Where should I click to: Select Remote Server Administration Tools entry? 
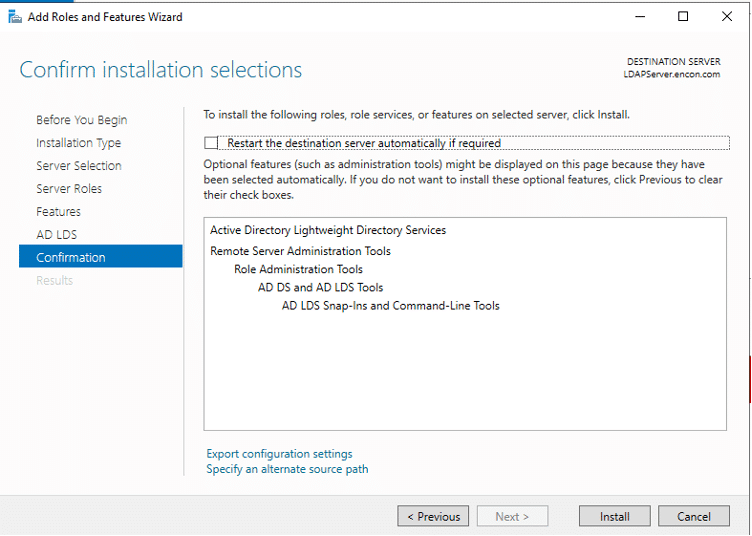pyautogui.click(x=300, y=251)
